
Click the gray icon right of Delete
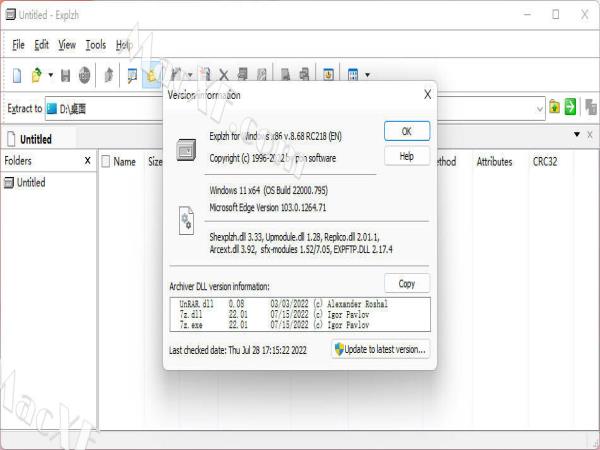click(x=242, y=75)
